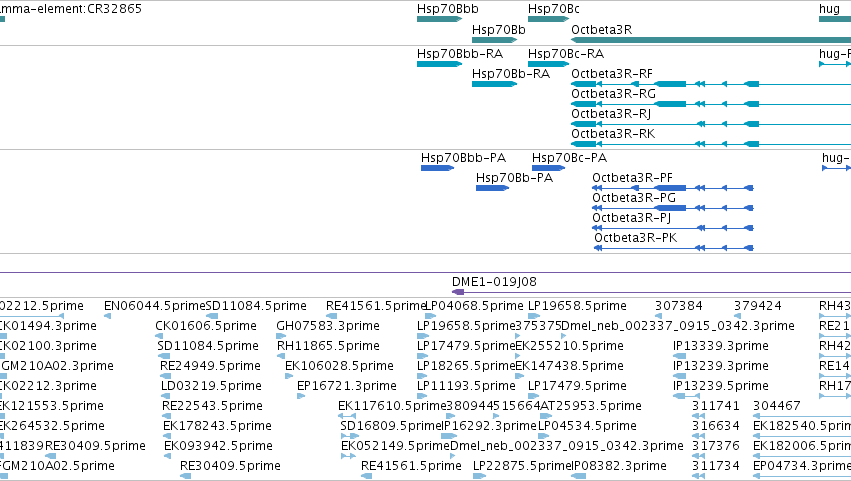Open the CK02212.3prime EST label
The image size is (851, 481).
coord(48,387)
